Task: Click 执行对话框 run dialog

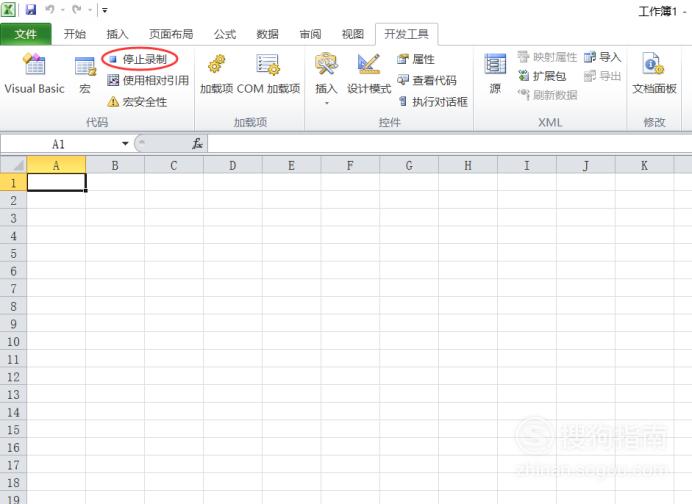Action: click(433, 102)
